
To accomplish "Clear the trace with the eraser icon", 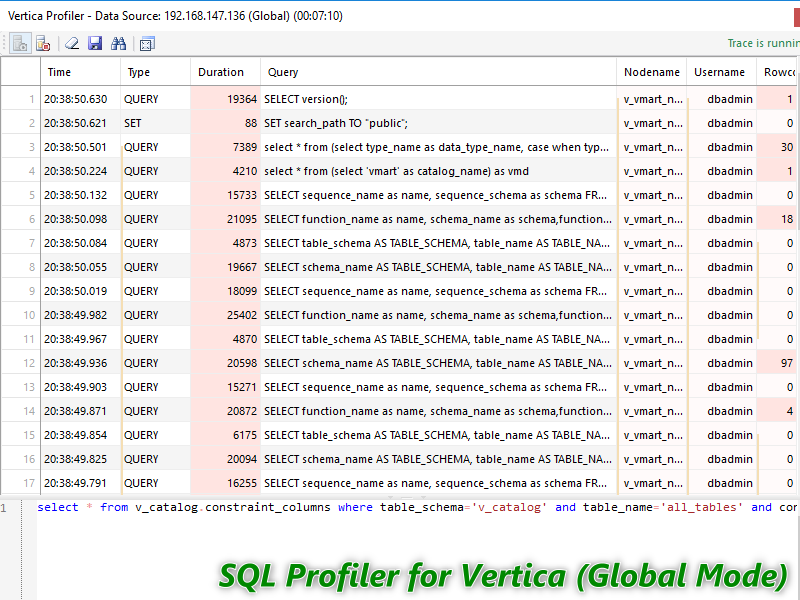I will [72, 44].
